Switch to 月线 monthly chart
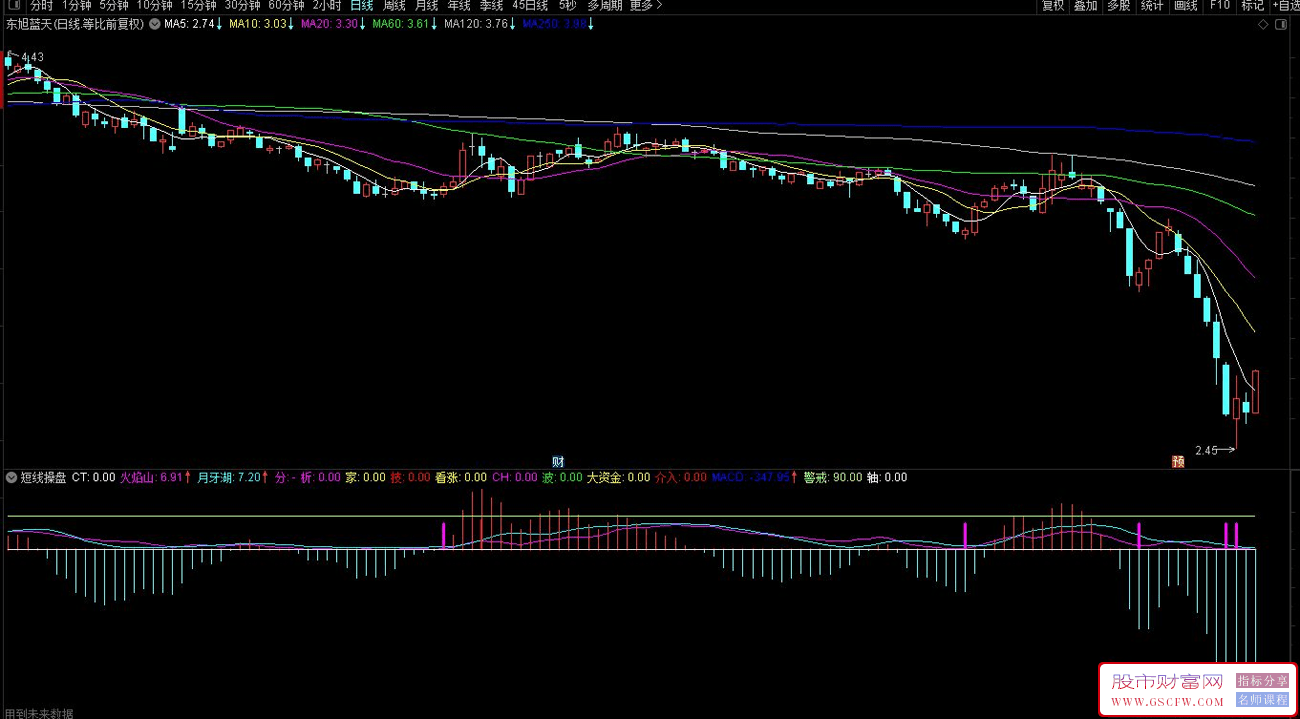 [426, 5]
